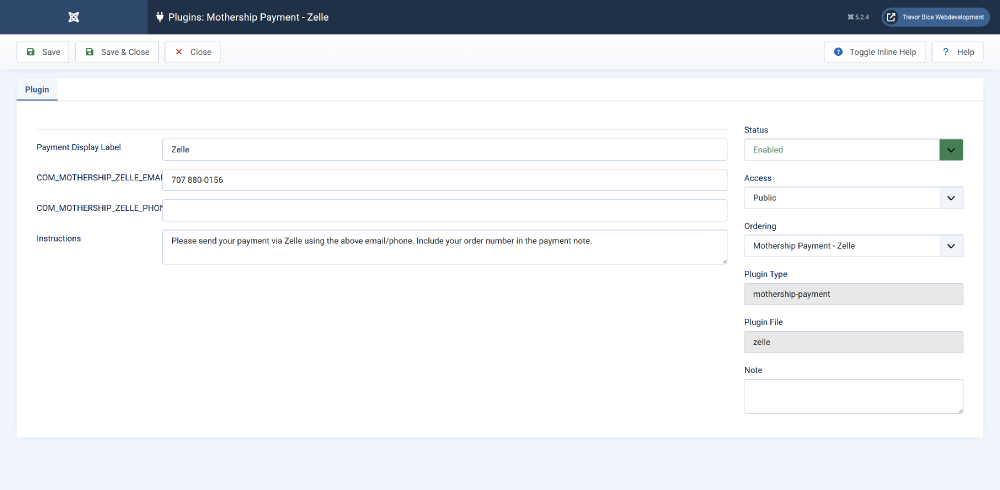Click the Plugin File label

tap(763, 322)
